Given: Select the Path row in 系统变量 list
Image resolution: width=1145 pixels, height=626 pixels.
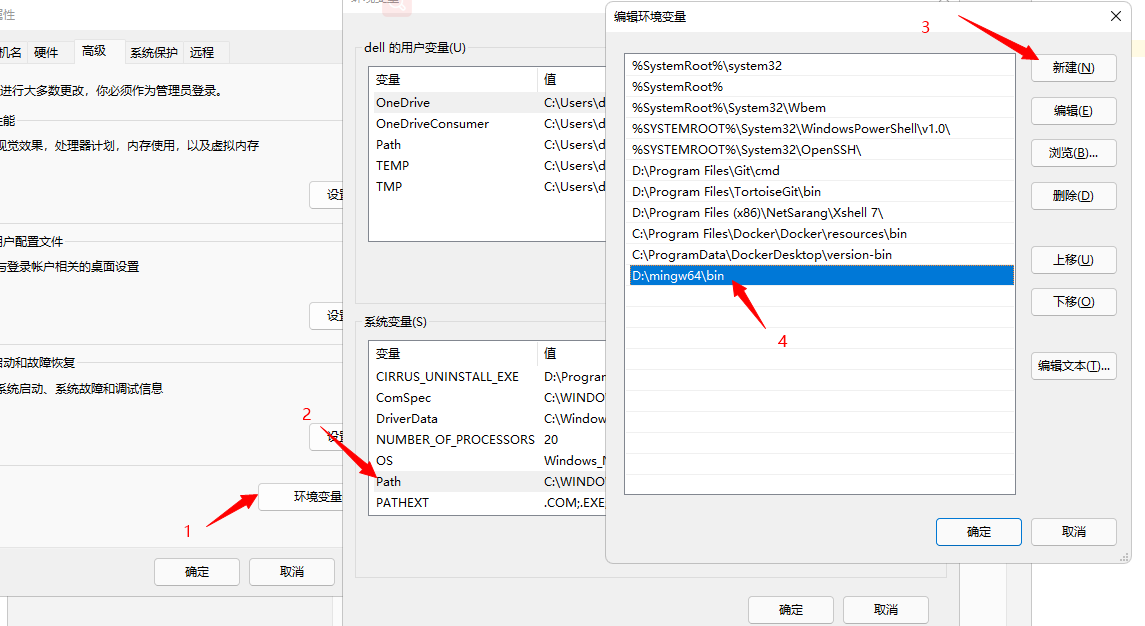Looking at the screenshot, I should 389,481.
